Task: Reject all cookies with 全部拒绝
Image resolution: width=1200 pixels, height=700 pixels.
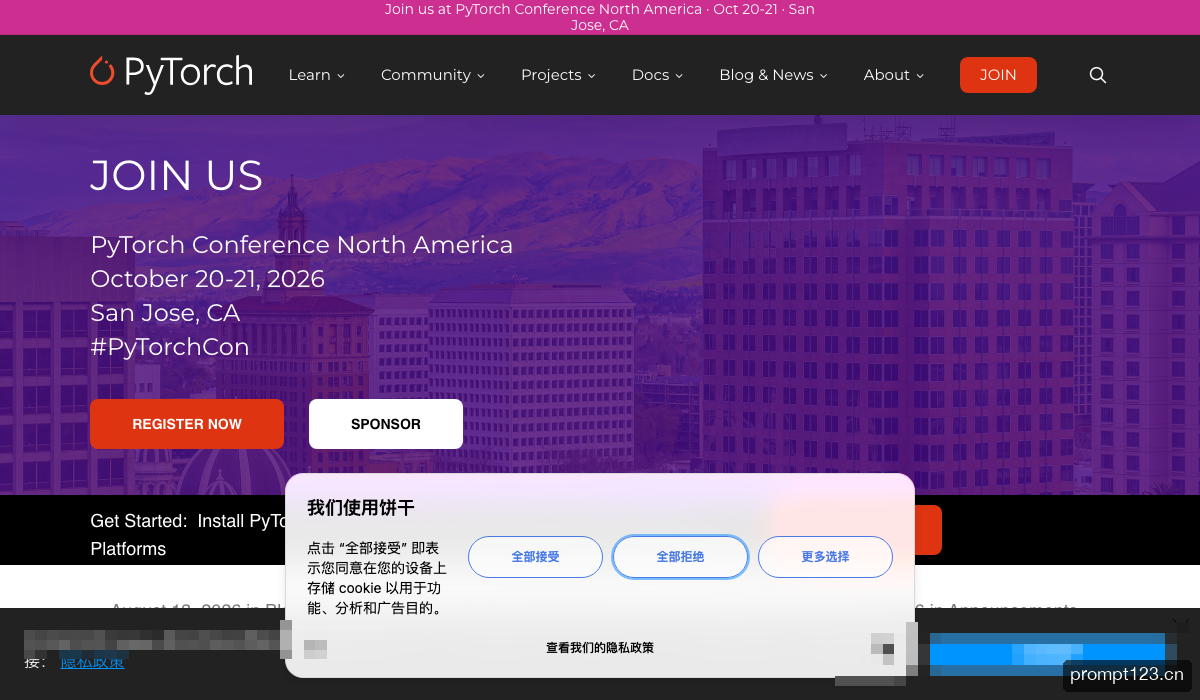Action: pos(680,557)
